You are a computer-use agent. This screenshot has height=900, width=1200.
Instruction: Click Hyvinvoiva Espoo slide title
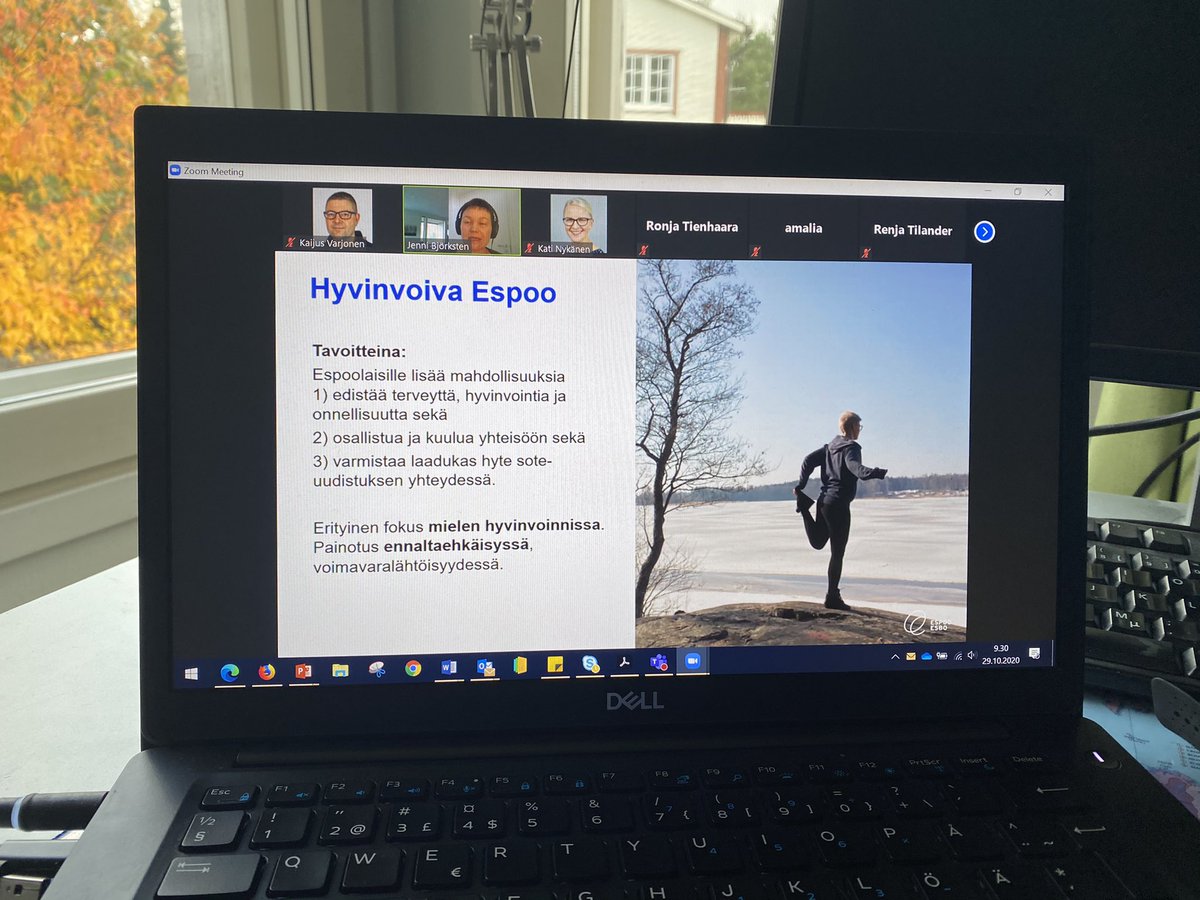coord(433,289)
